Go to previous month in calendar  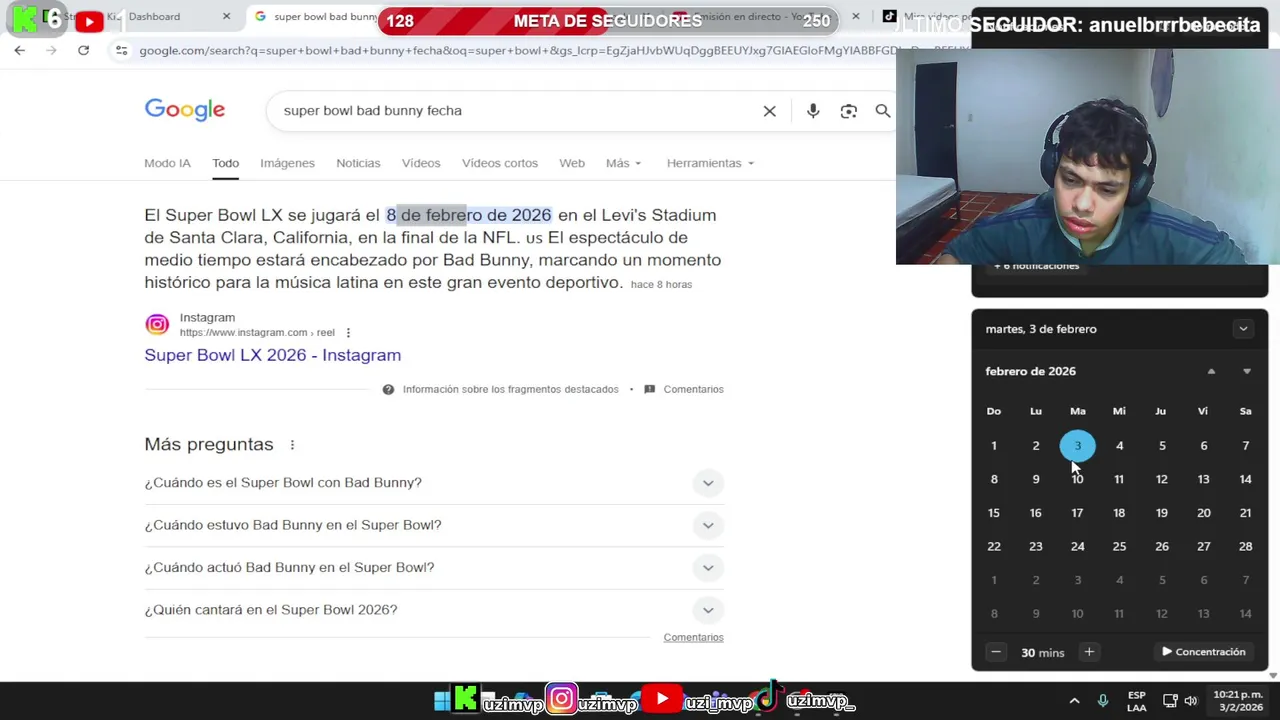(1211, 371)
